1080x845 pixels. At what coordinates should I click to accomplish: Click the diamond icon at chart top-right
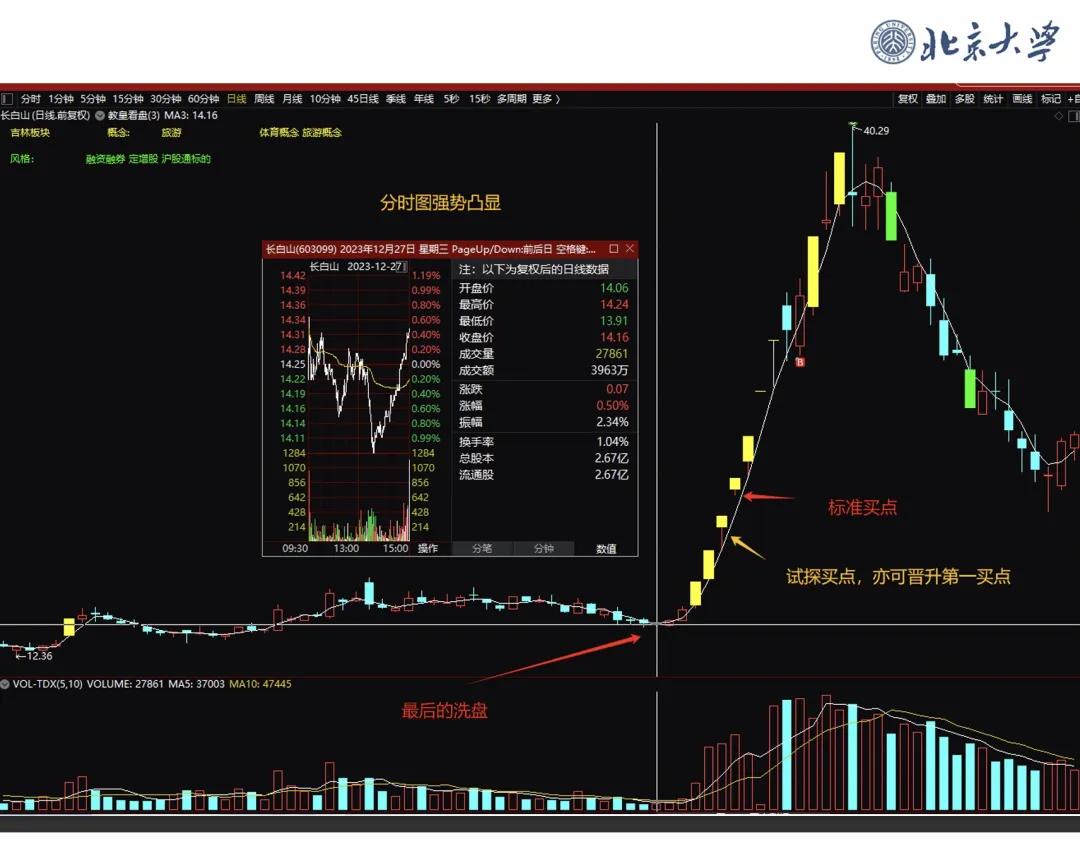pyautogui.click(x=1059, y=116)
